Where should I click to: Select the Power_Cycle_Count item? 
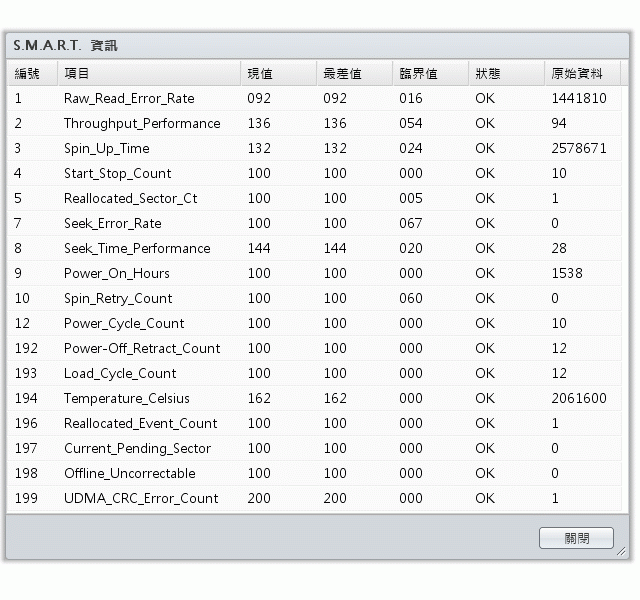pos(124,323)
